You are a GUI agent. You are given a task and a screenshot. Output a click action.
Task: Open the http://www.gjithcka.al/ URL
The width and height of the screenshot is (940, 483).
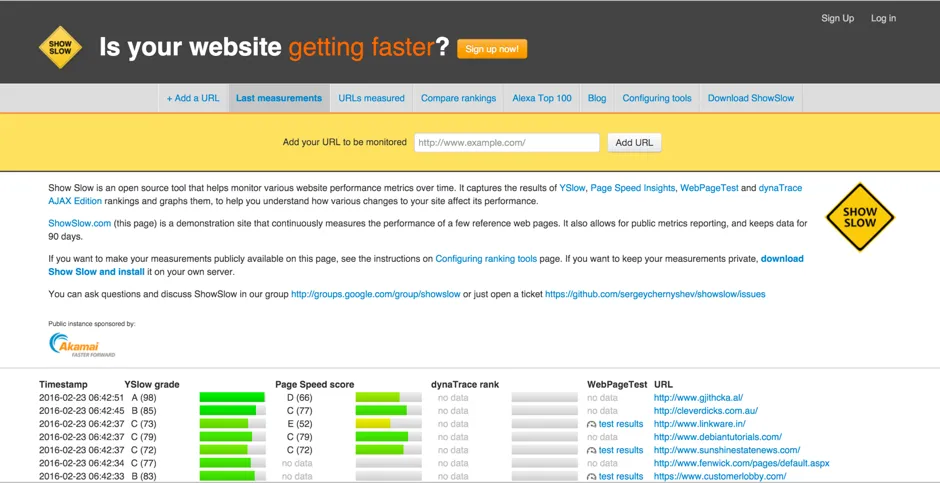[x=698, y=398]
